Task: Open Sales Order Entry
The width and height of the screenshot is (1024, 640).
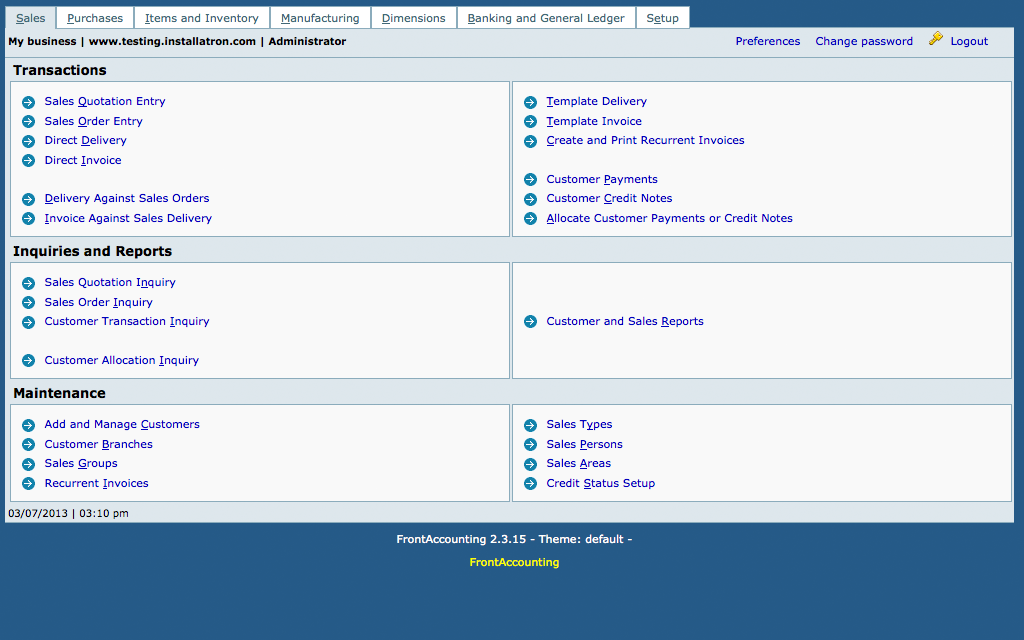Action: [93, 121]
